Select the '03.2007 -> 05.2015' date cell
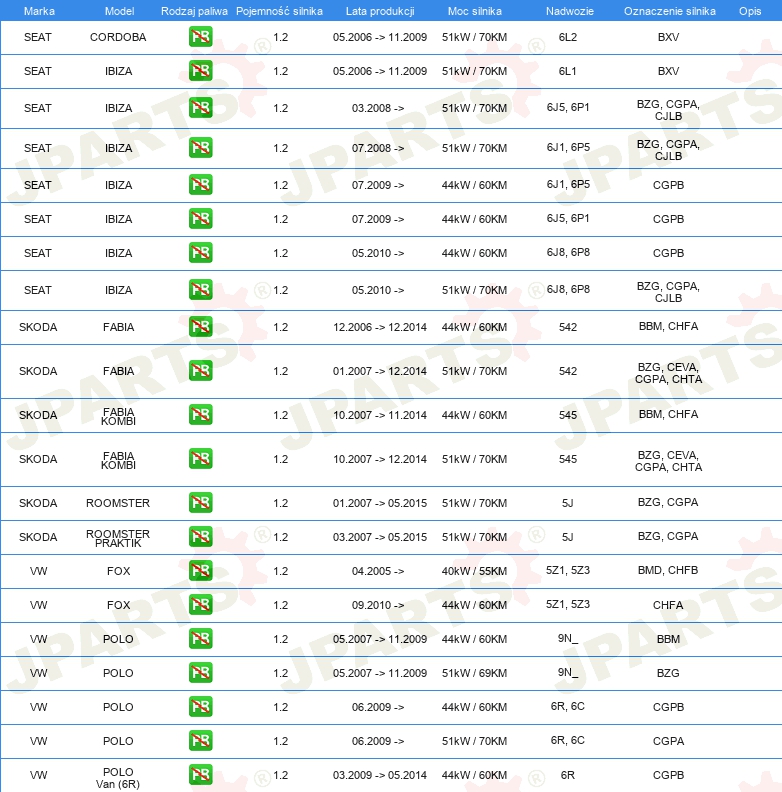The width and height of the screenshot is (782, 792). [380, 537]
